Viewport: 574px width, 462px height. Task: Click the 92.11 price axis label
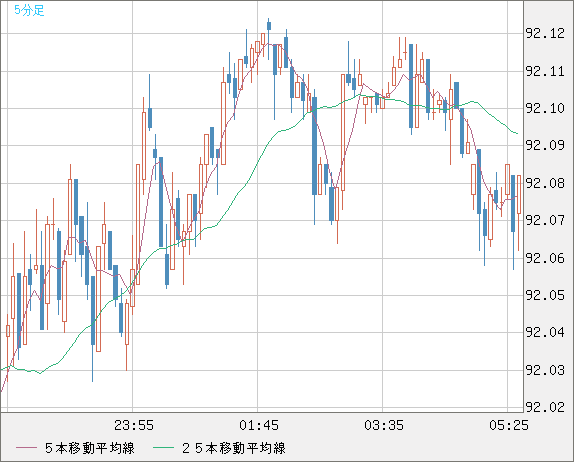coord(545,71)
